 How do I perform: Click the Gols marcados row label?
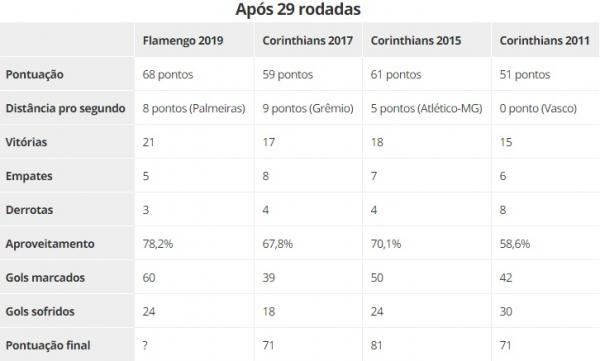[x=45, y=278]
